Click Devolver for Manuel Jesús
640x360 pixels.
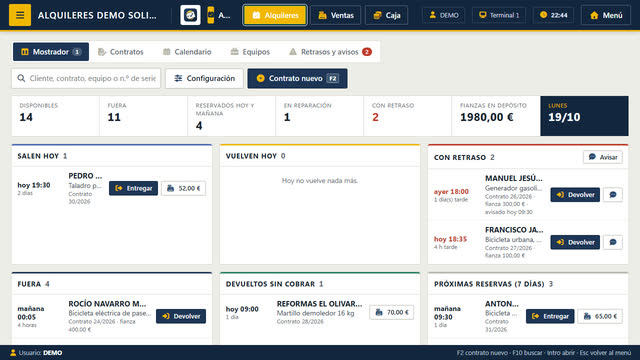tap(575, 195)
